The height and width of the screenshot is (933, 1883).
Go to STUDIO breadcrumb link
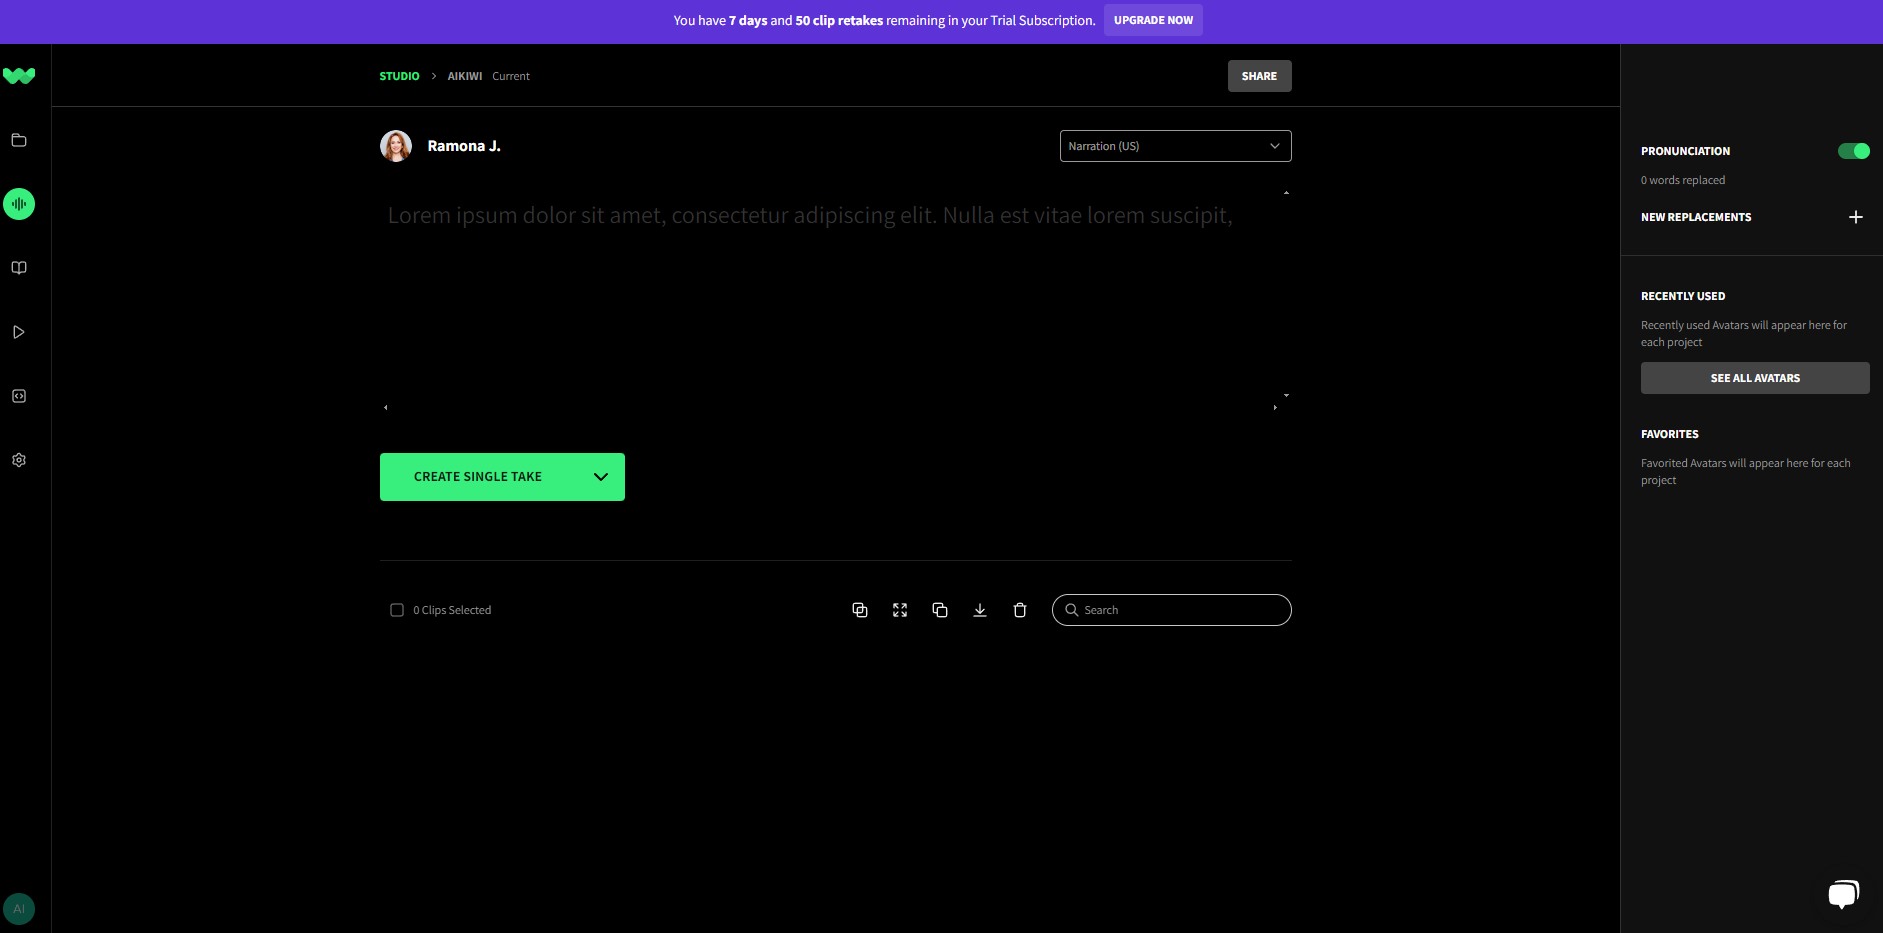pyautogui.click(x=399, y=76)
